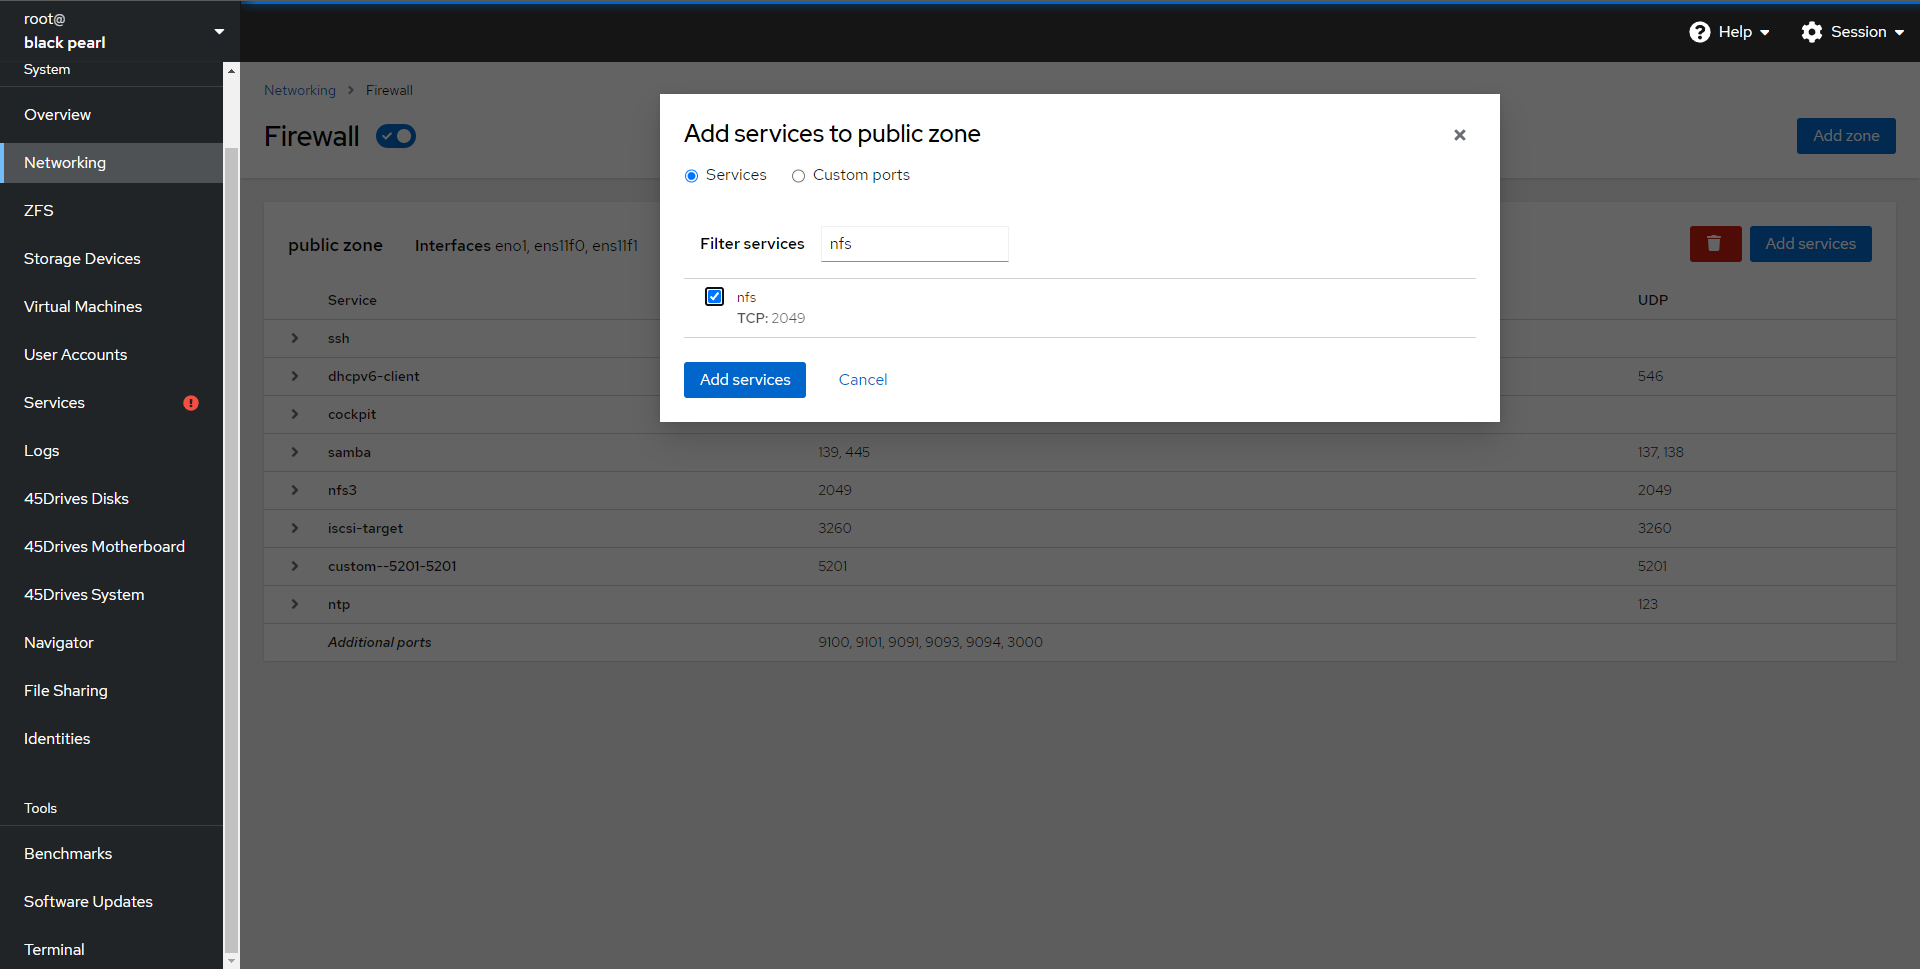Click samba TCP ports 139, 445
The width and height of the screenshot is (1920, 969).
coord(844,452)
